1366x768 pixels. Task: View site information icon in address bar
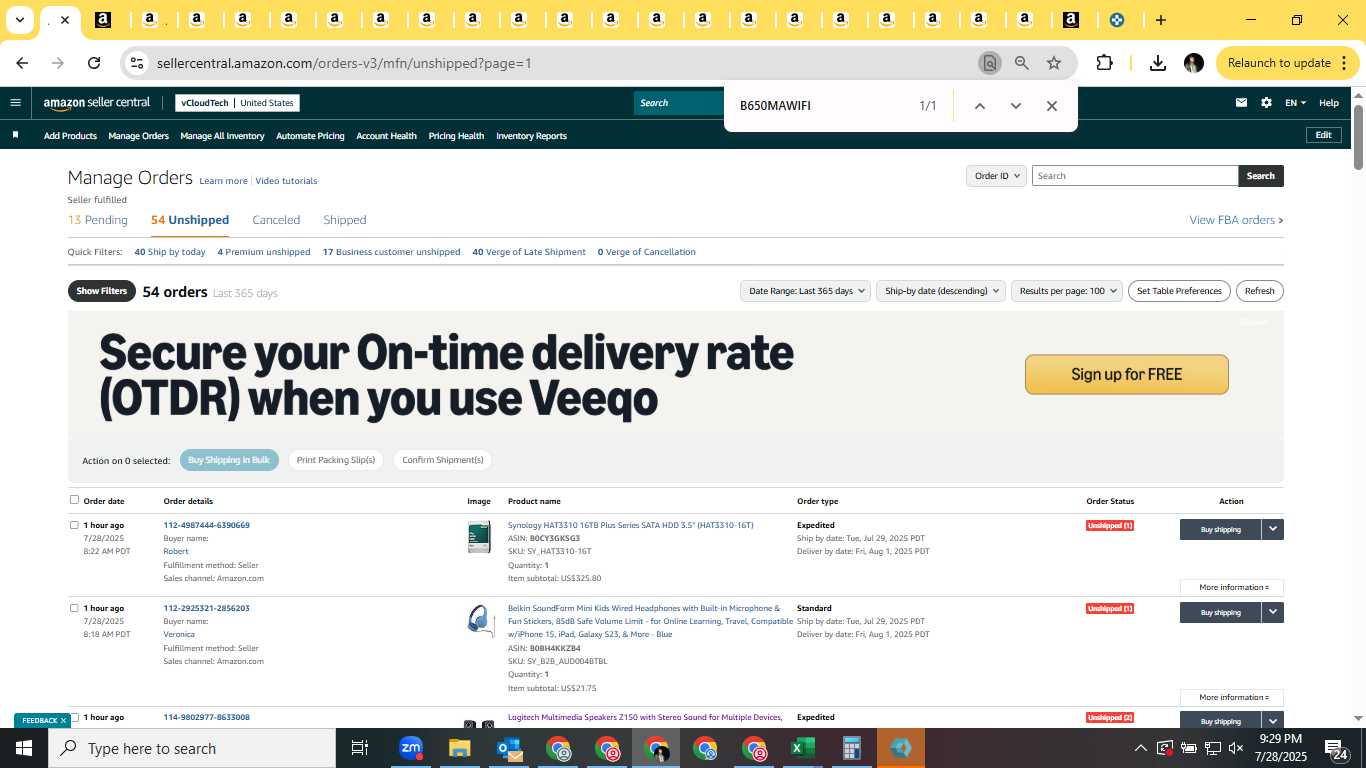(137, 63)
